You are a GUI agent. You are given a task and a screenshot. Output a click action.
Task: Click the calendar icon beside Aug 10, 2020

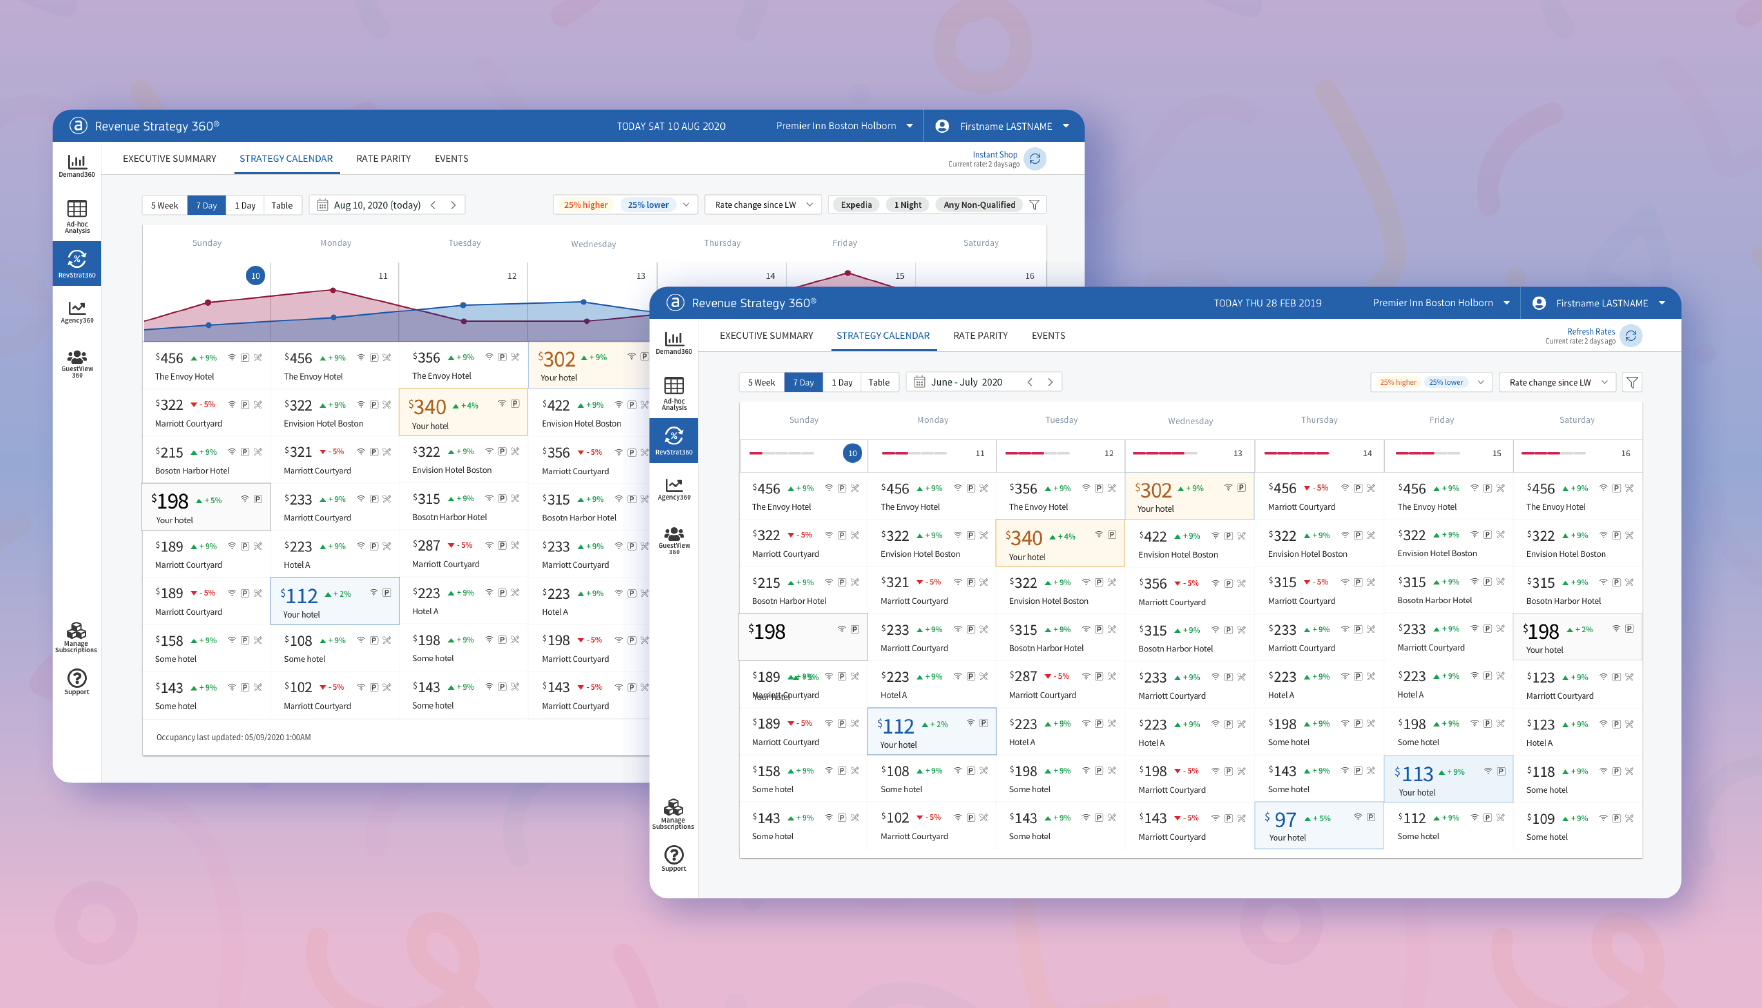322,205
